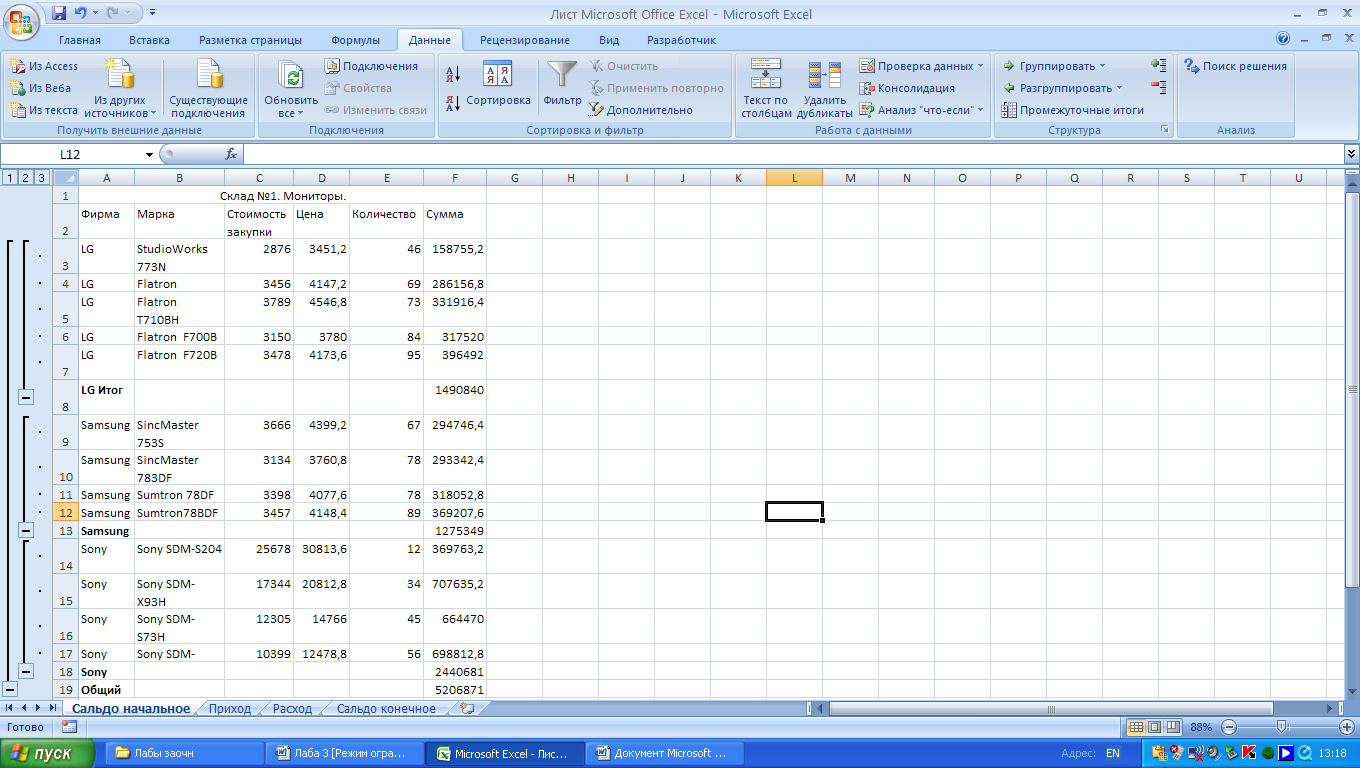Open the Вставка ribbon tab

(x=149, y=40)
